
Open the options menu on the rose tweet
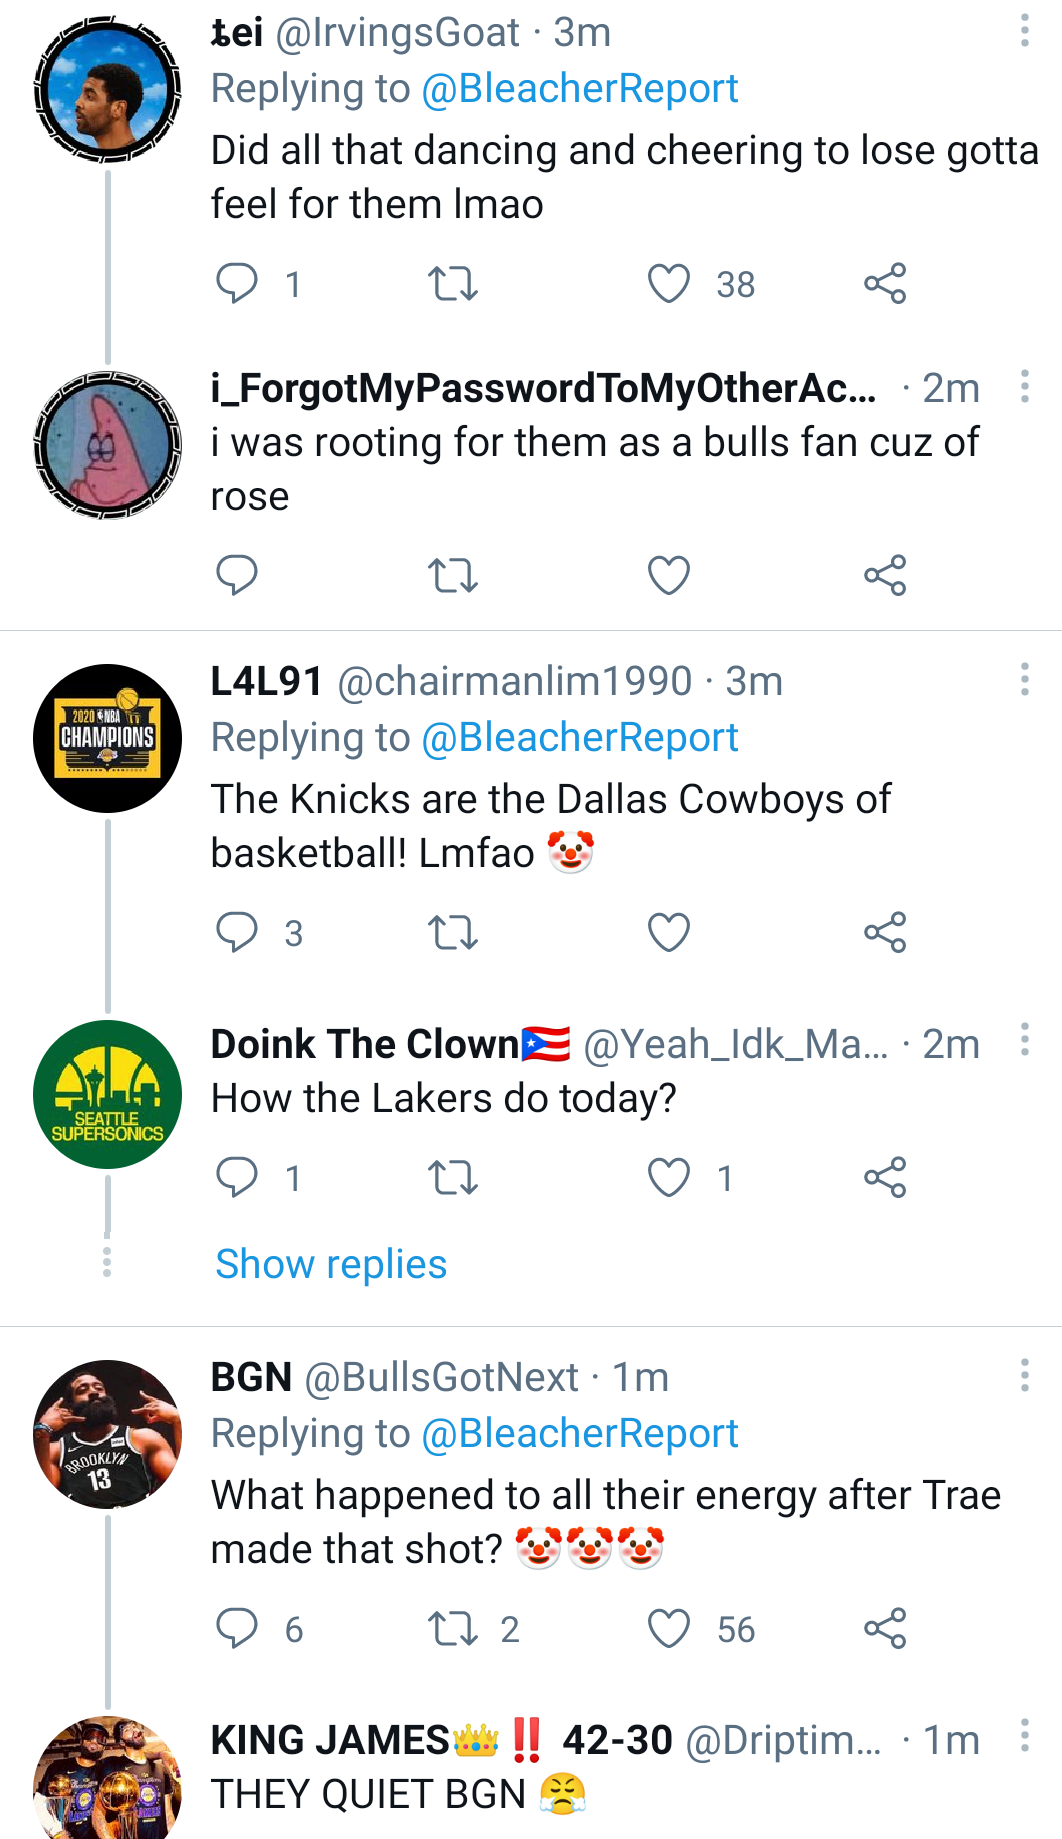pos(1025,385)
